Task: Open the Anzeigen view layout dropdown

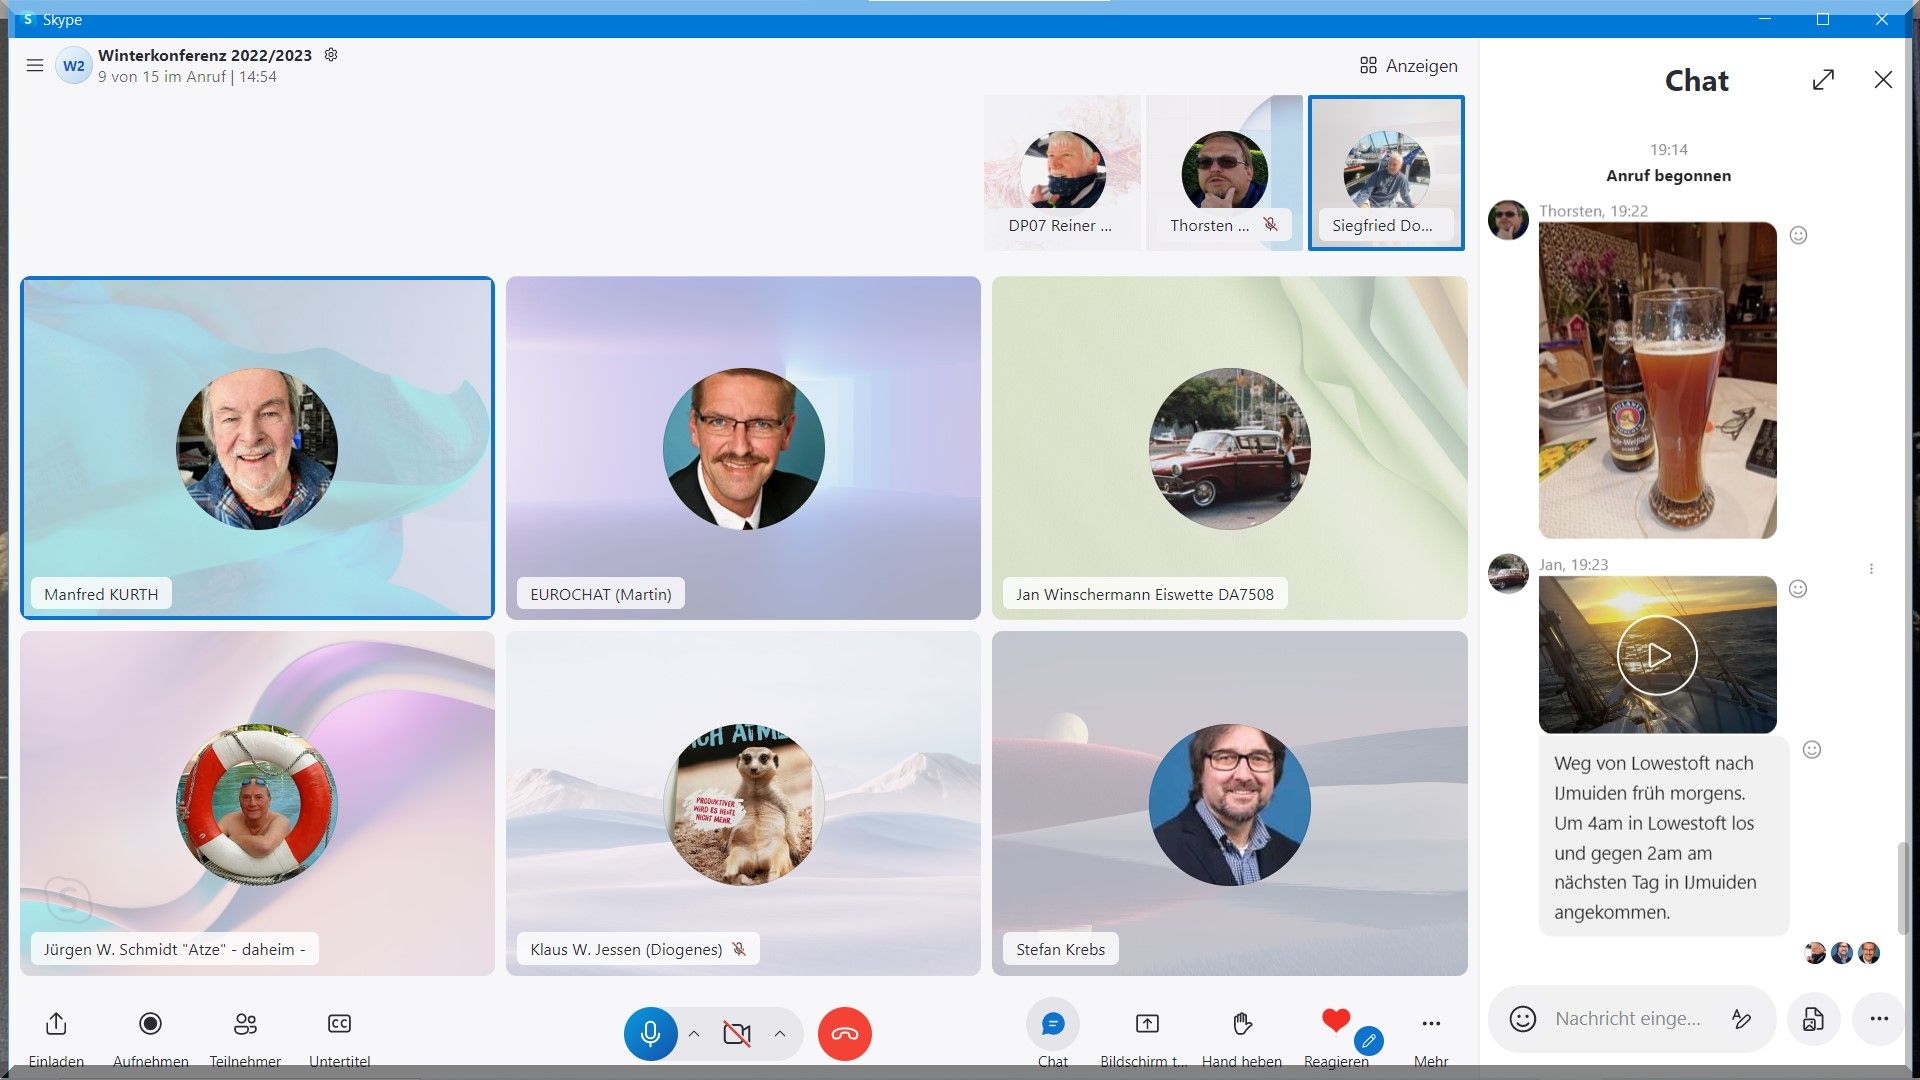Action: [1408, 66]
